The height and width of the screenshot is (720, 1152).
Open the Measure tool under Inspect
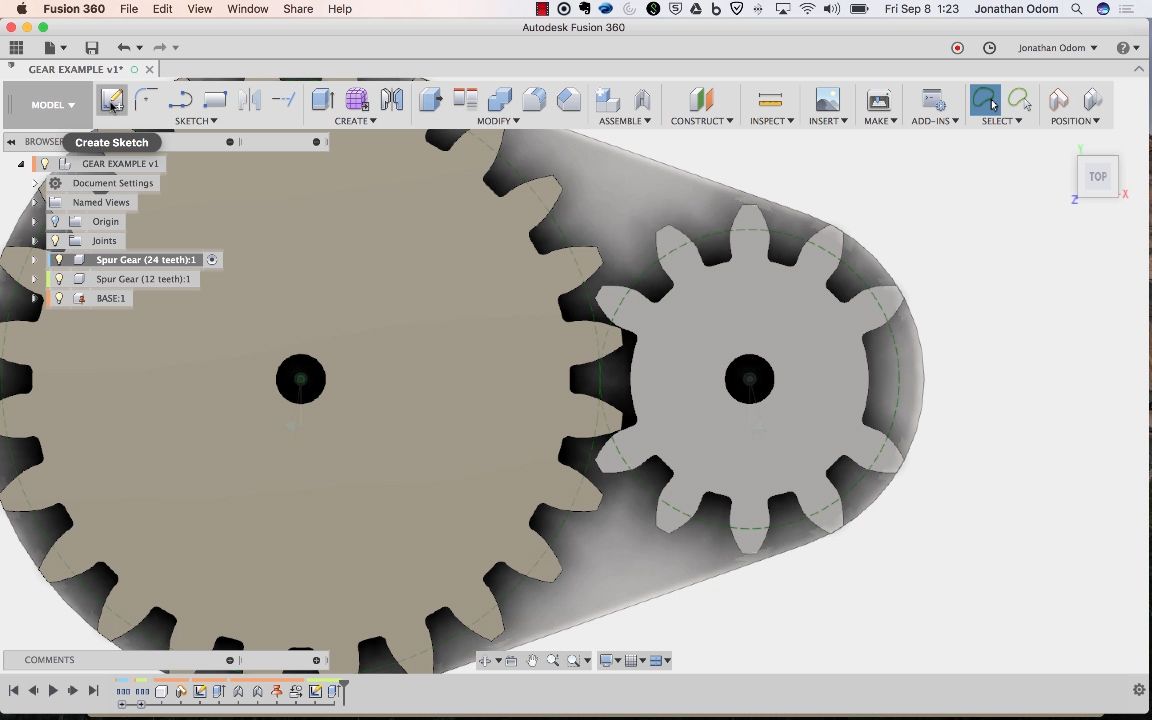pyautogui.click(x=770, y=100)
